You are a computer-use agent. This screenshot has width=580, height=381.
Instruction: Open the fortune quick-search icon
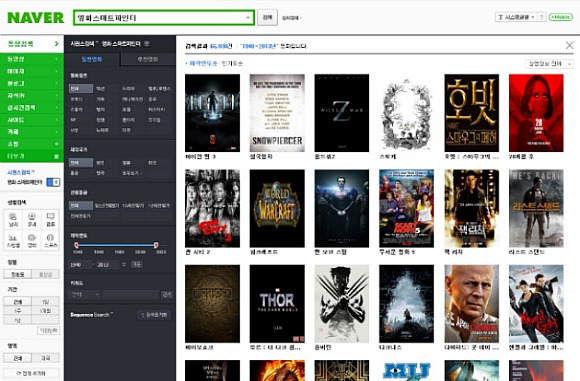click(32, 219)
